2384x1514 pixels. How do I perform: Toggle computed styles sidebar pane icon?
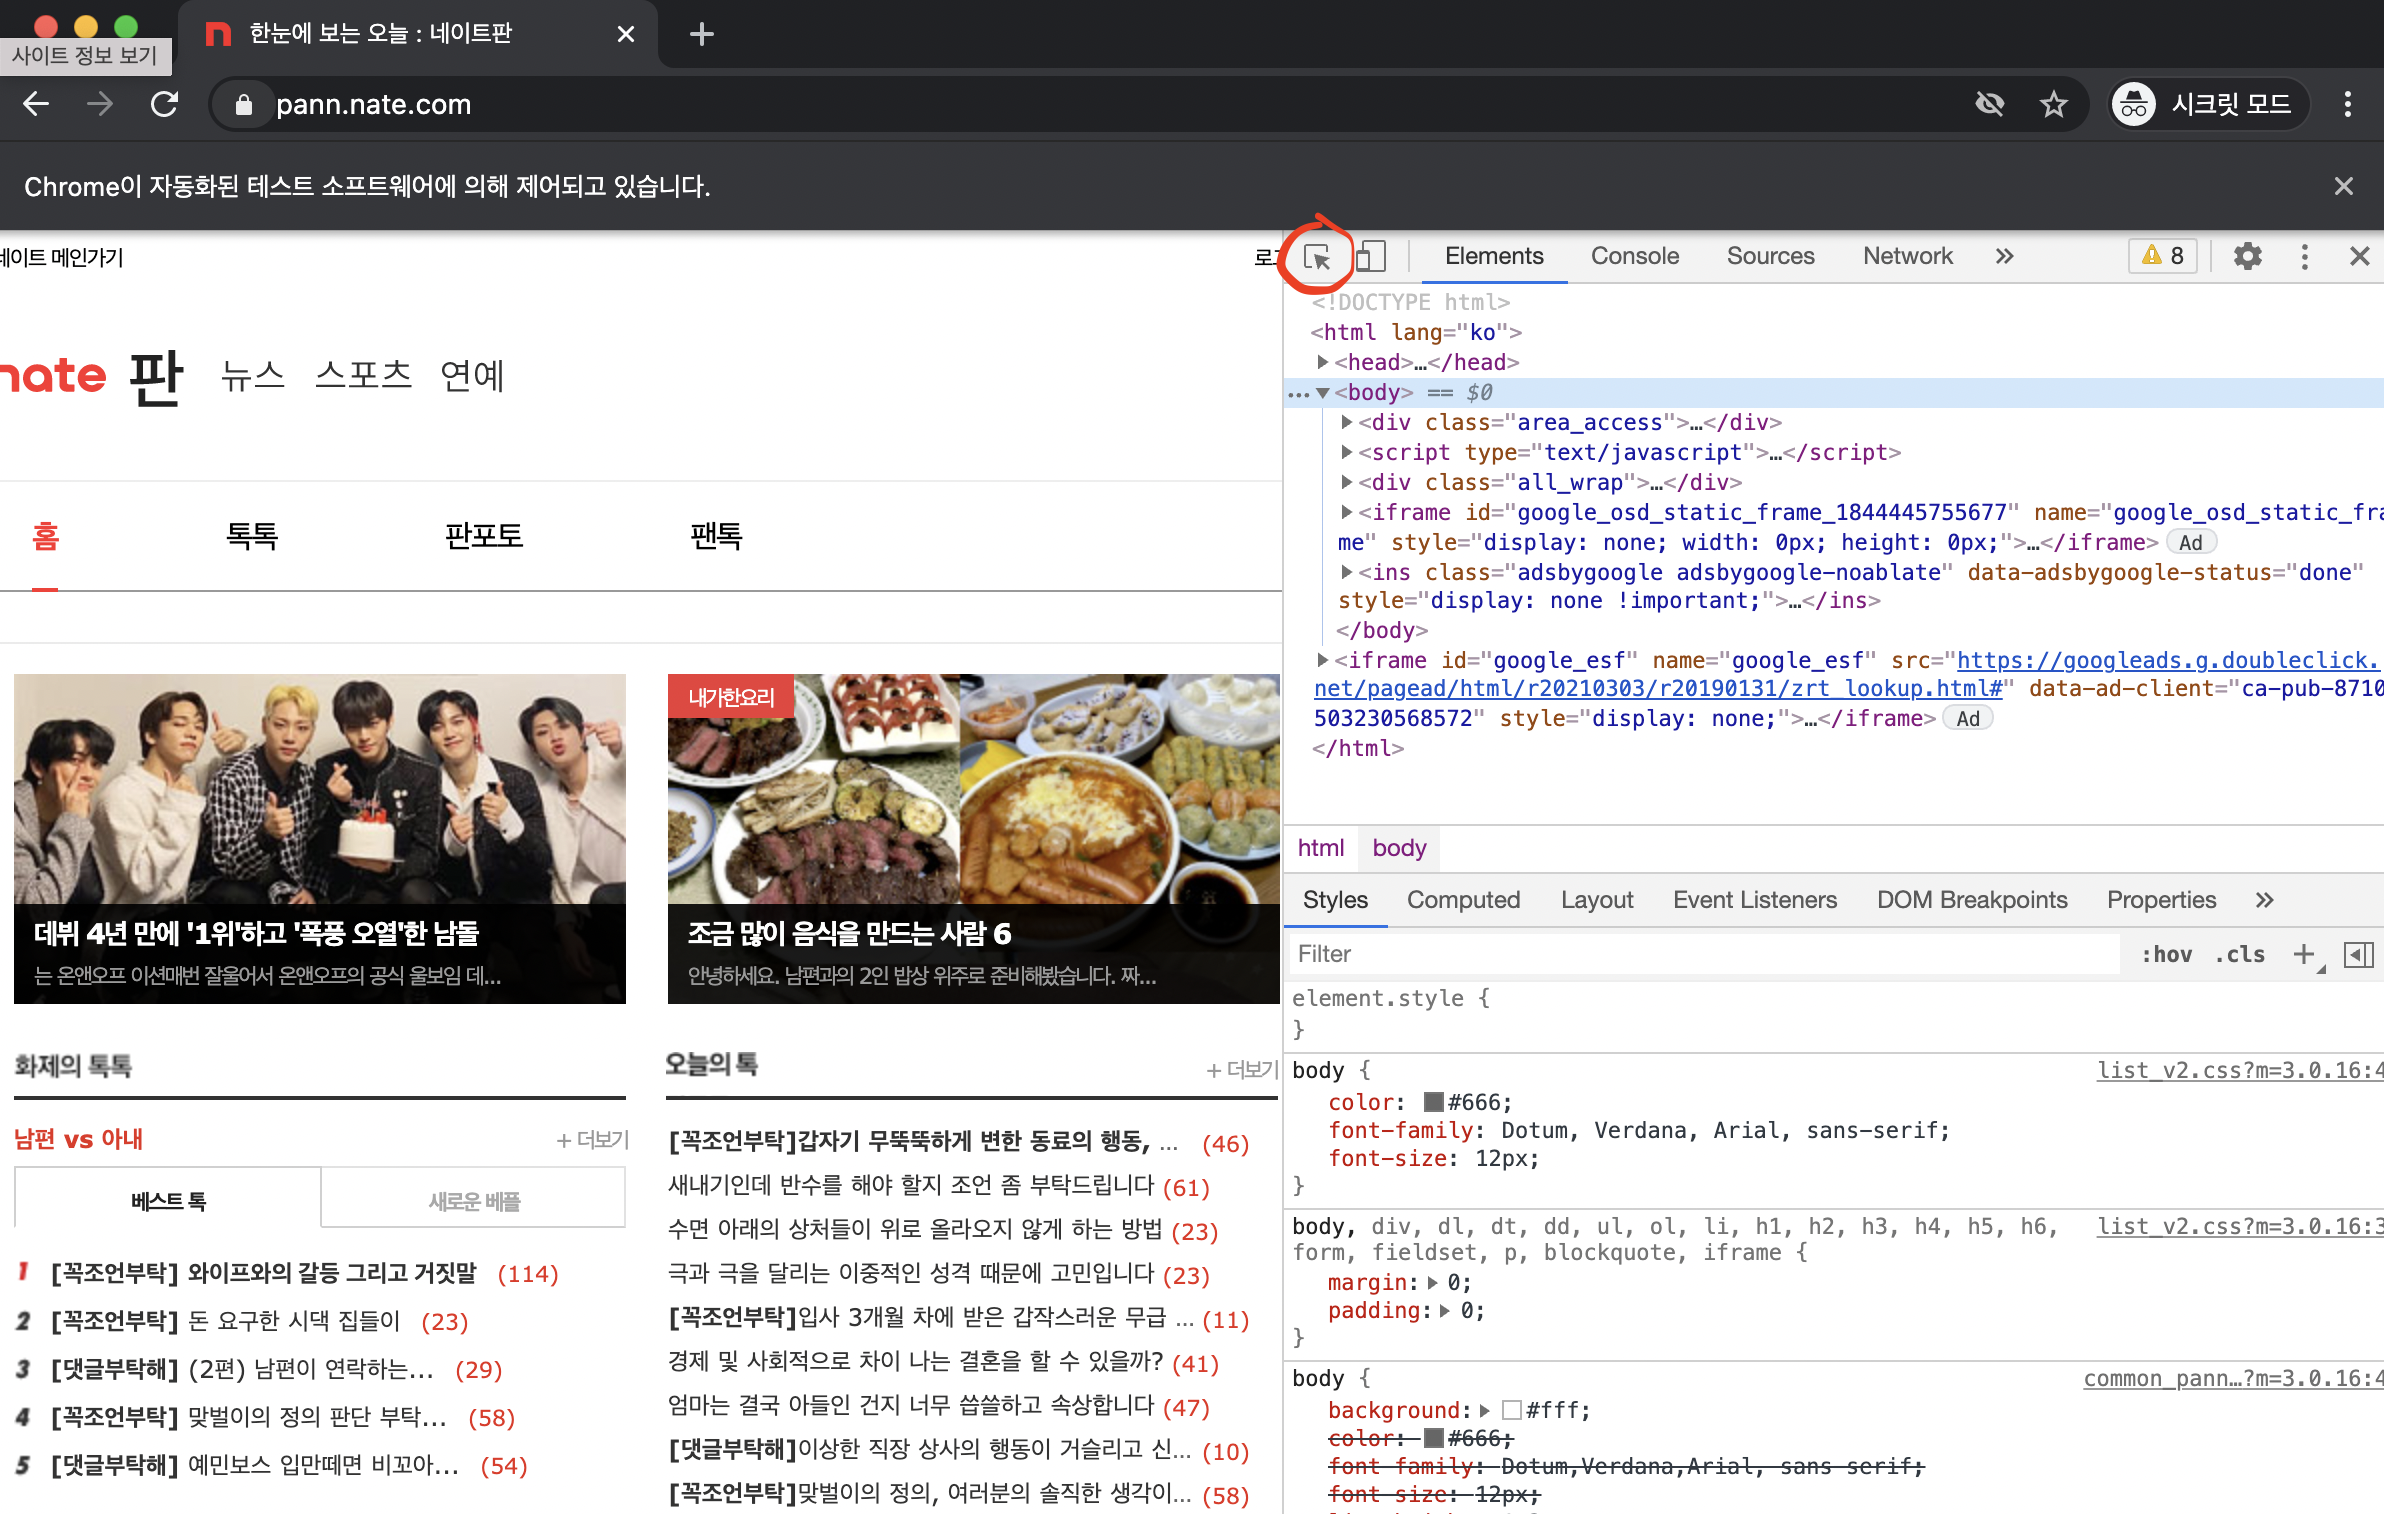pyautogui.click(x=2359, y=954)
